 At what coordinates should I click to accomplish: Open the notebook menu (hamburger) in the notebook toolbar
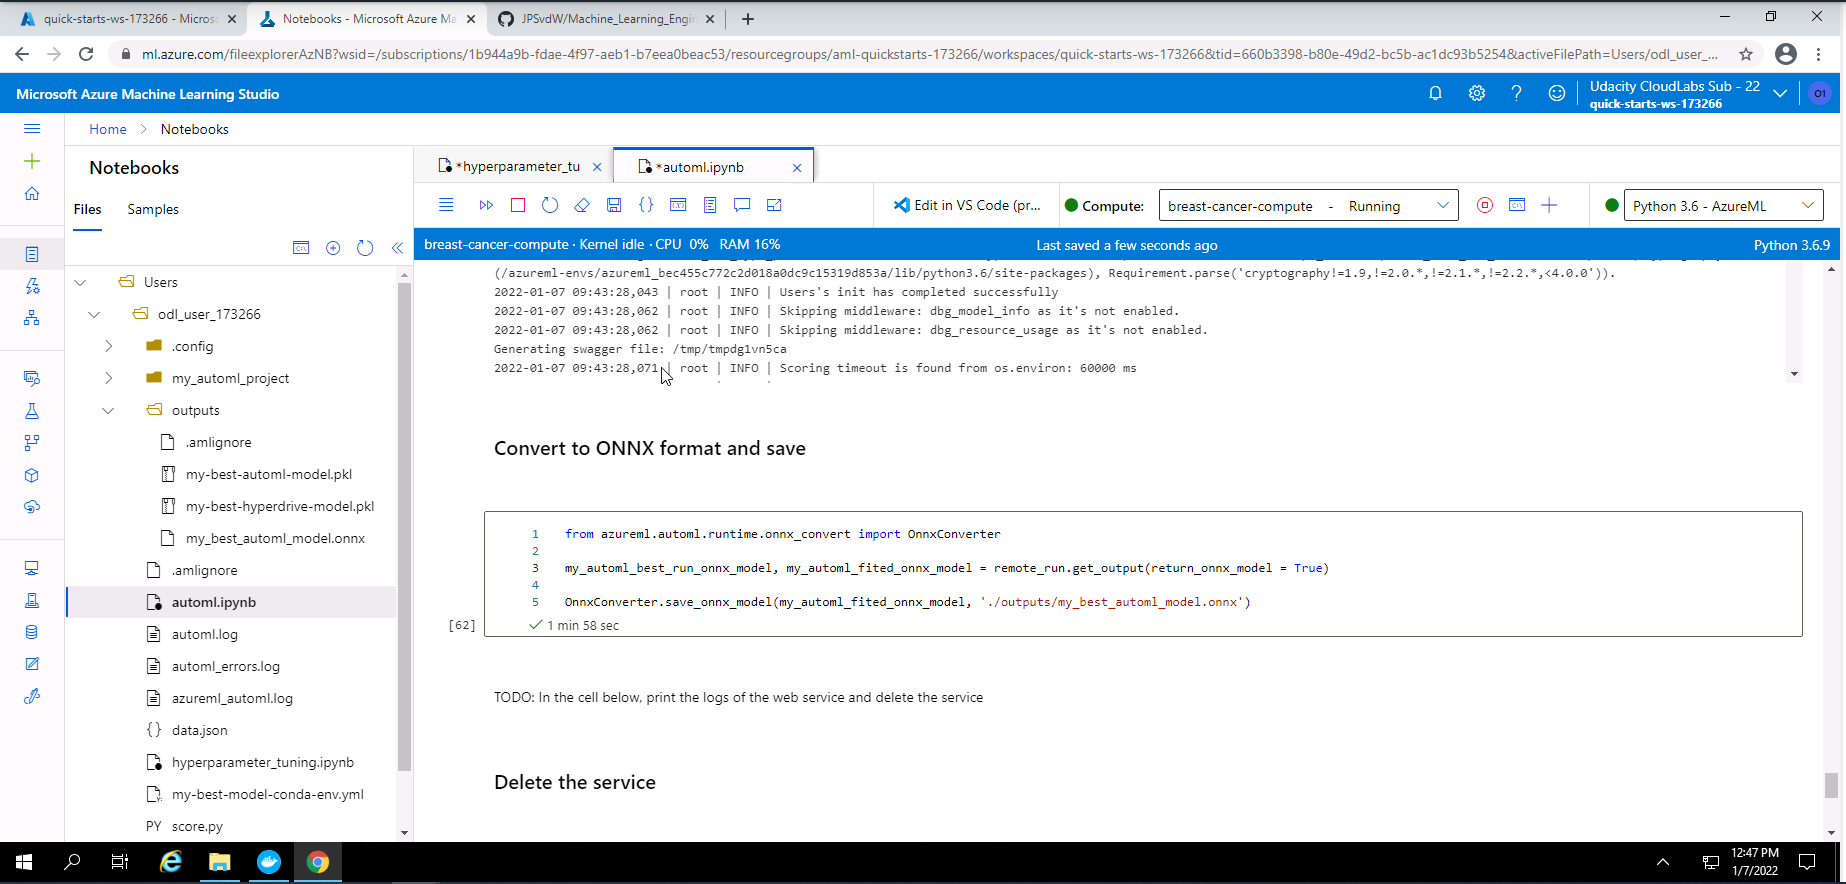pyautogui.click(x=446, y=205)
